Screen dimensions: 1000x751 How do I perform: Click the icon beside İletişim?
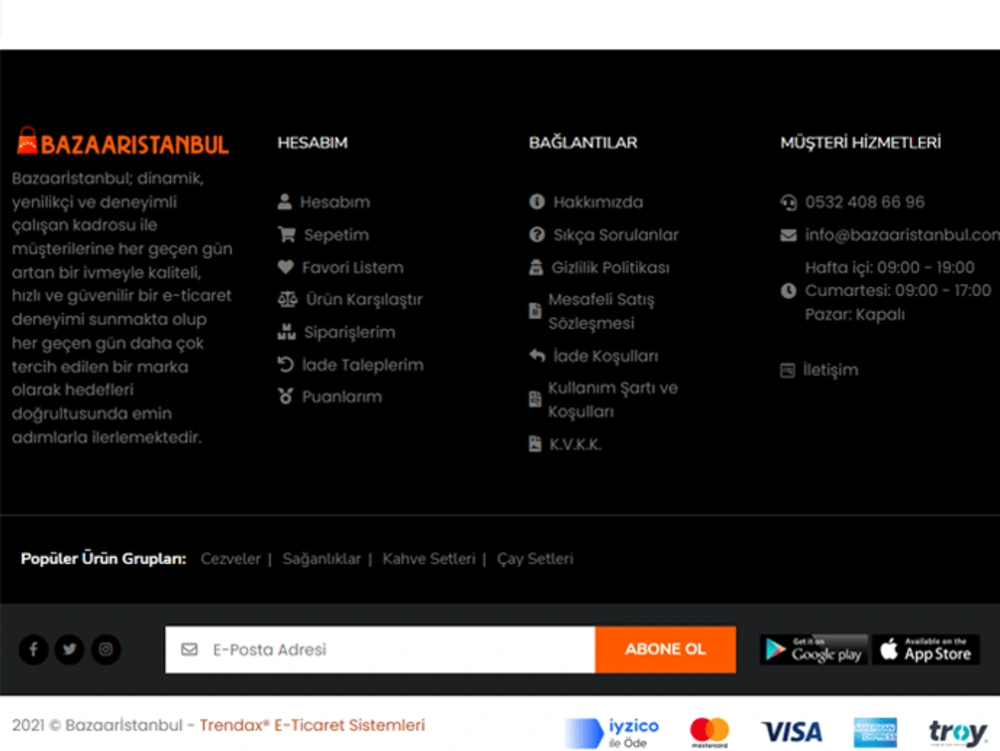(x=788, y=370)
